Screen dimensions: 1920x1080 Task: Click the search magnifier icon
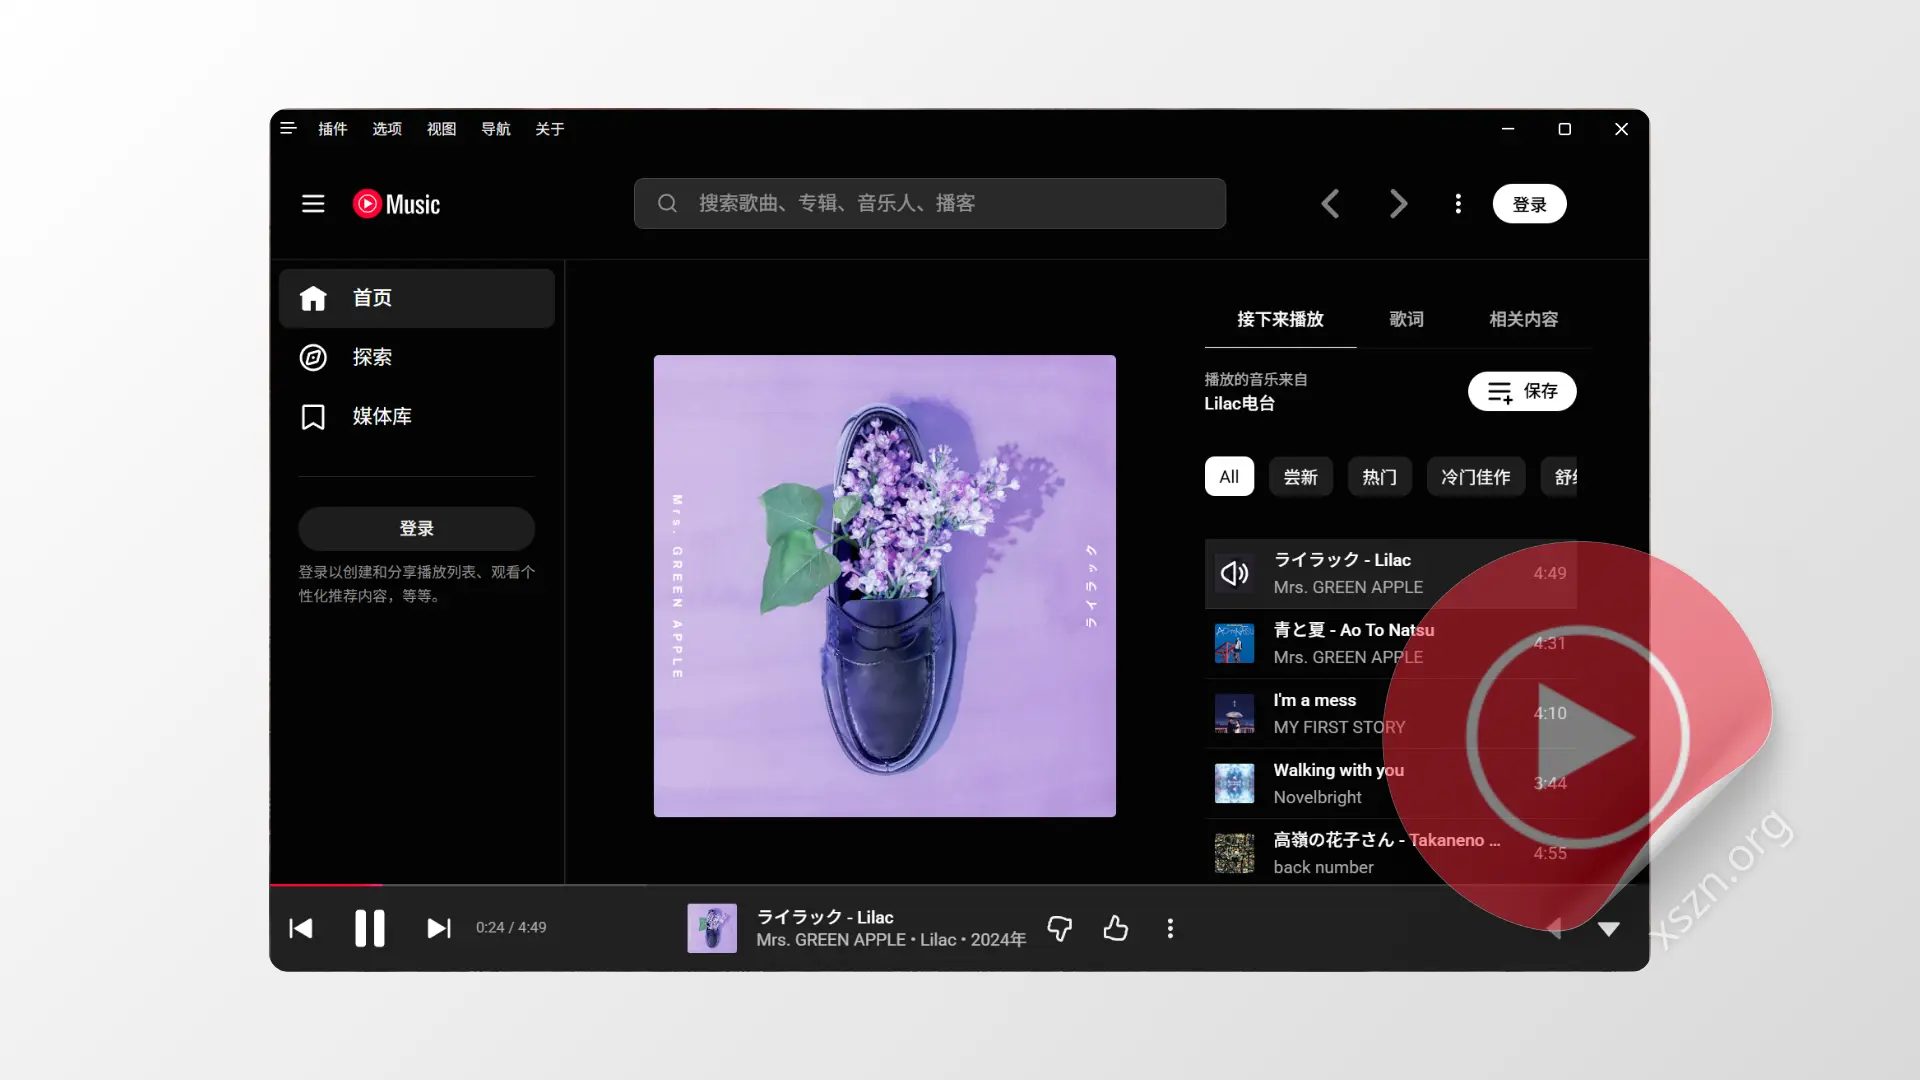tap(667, 203)
